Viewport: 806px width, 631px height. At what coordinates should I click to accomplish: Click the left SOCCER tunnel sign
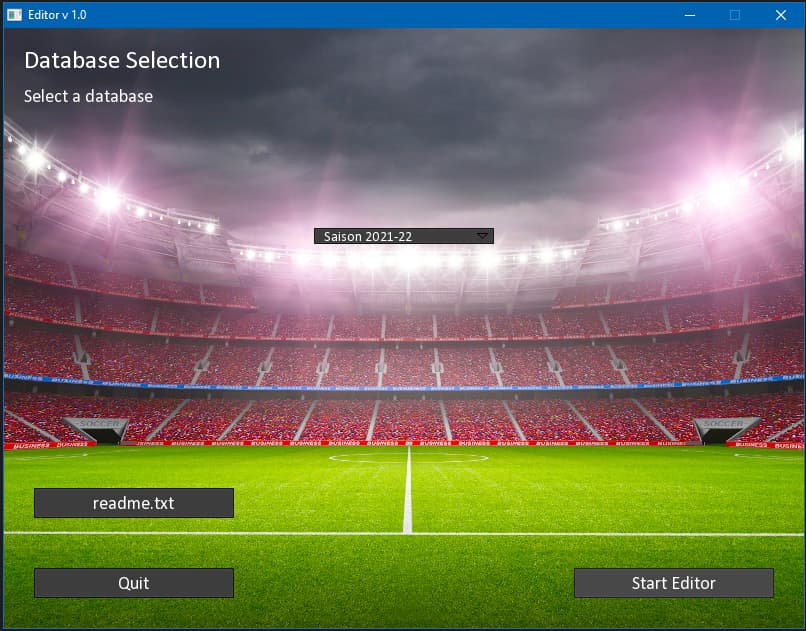99,423
